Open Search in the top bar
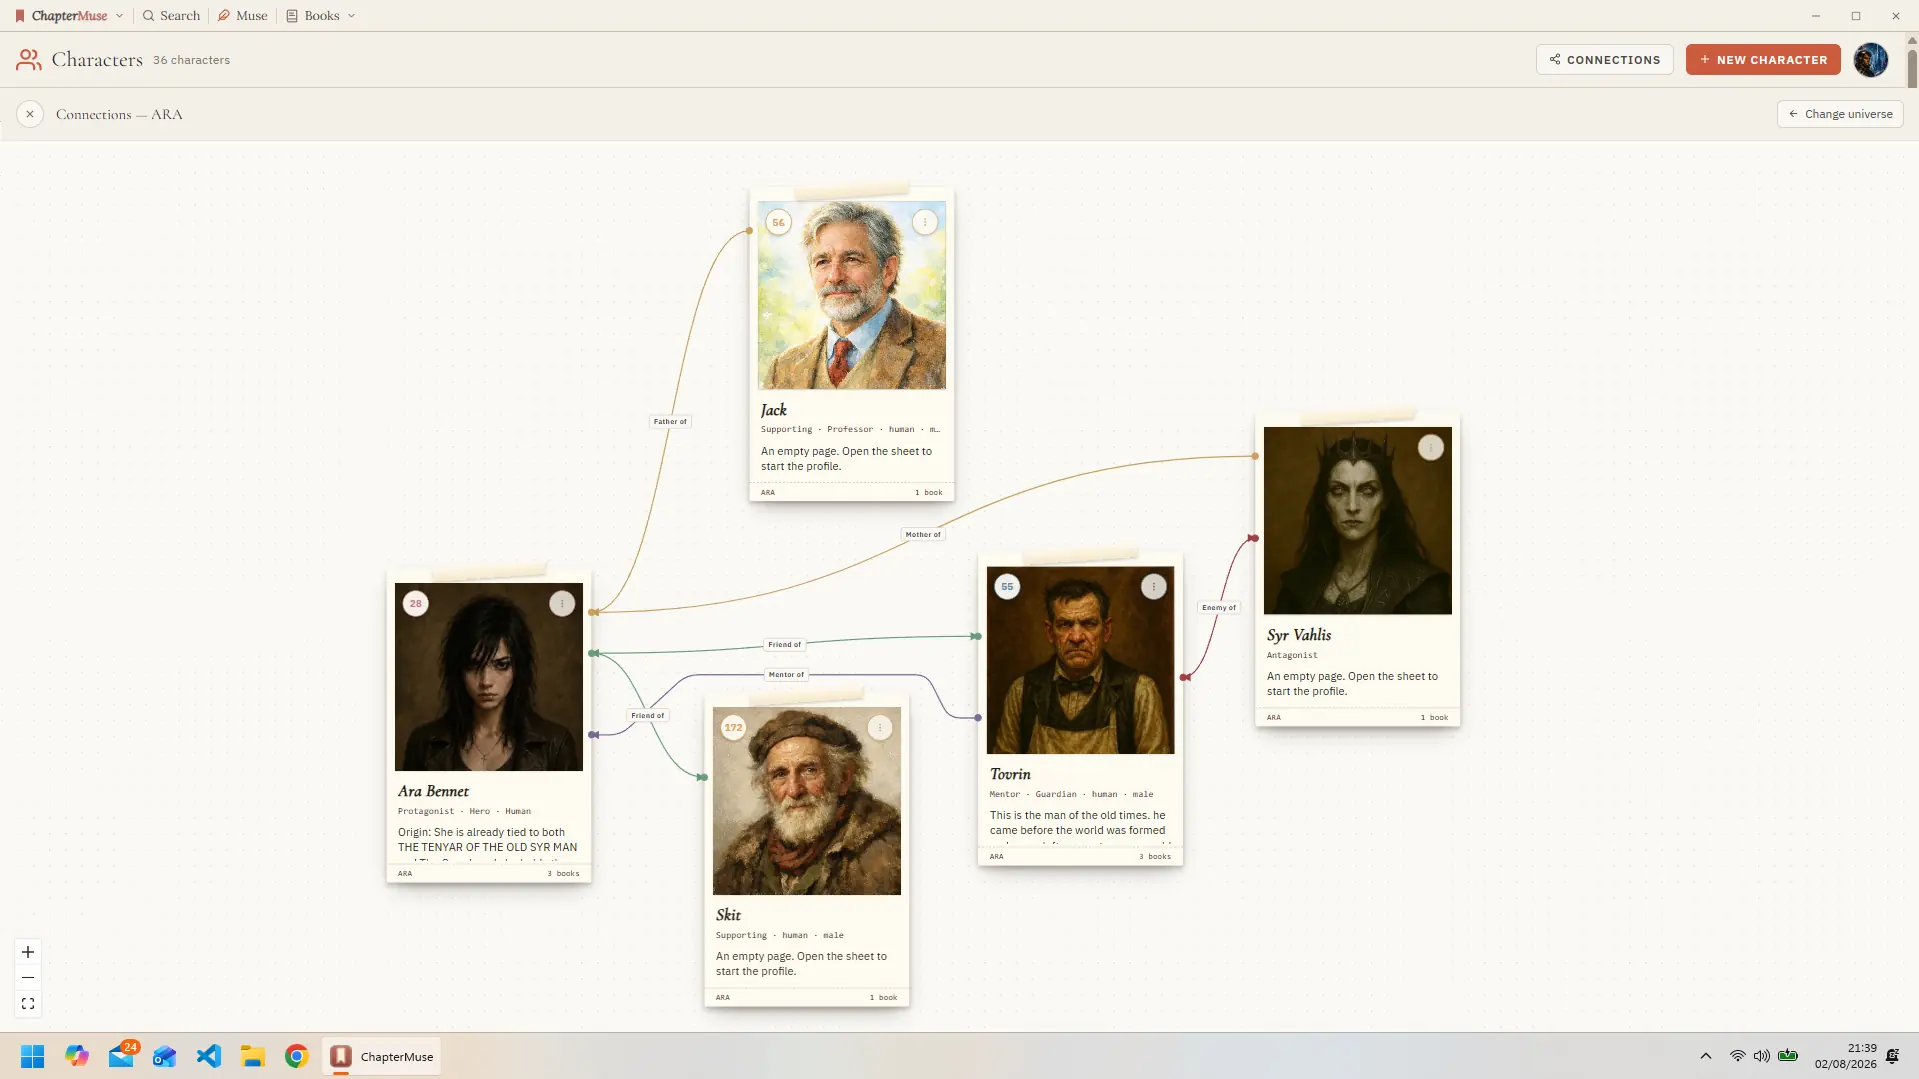 [171, 16]
